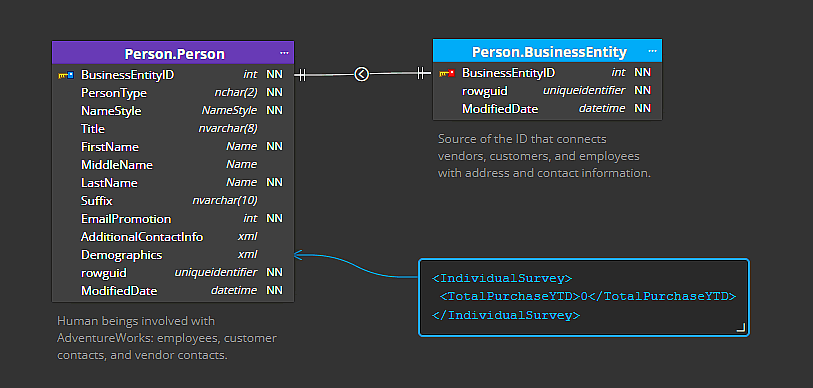Select the XML IndividualSurvey note box

pos(584,297)
